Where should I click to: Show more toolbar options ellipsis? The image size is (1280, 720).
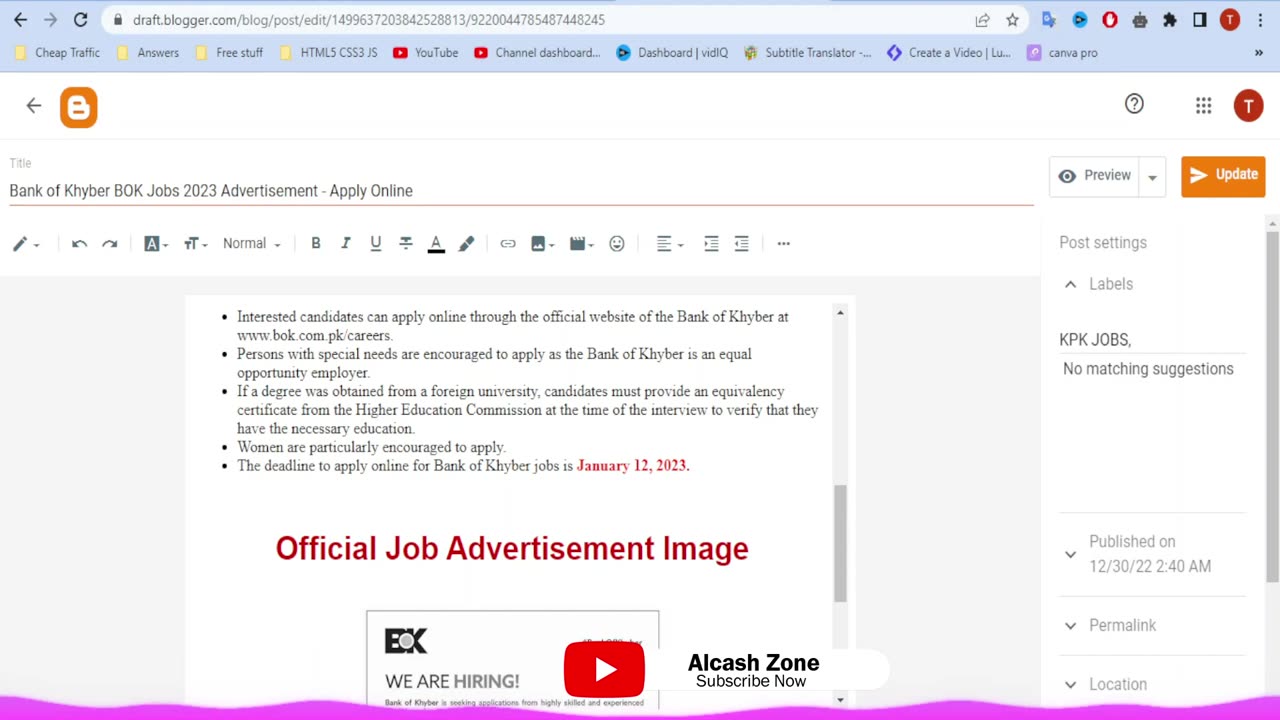pos(783,244)
